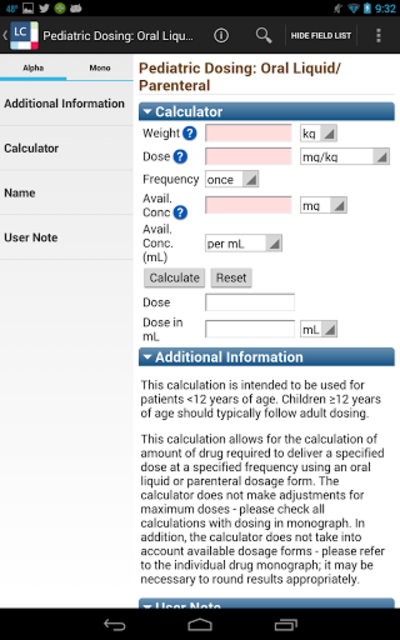400x640 pixels.
Task: Open the 'per mL' concentration dropdown
Action: click(x=243, y=244)
